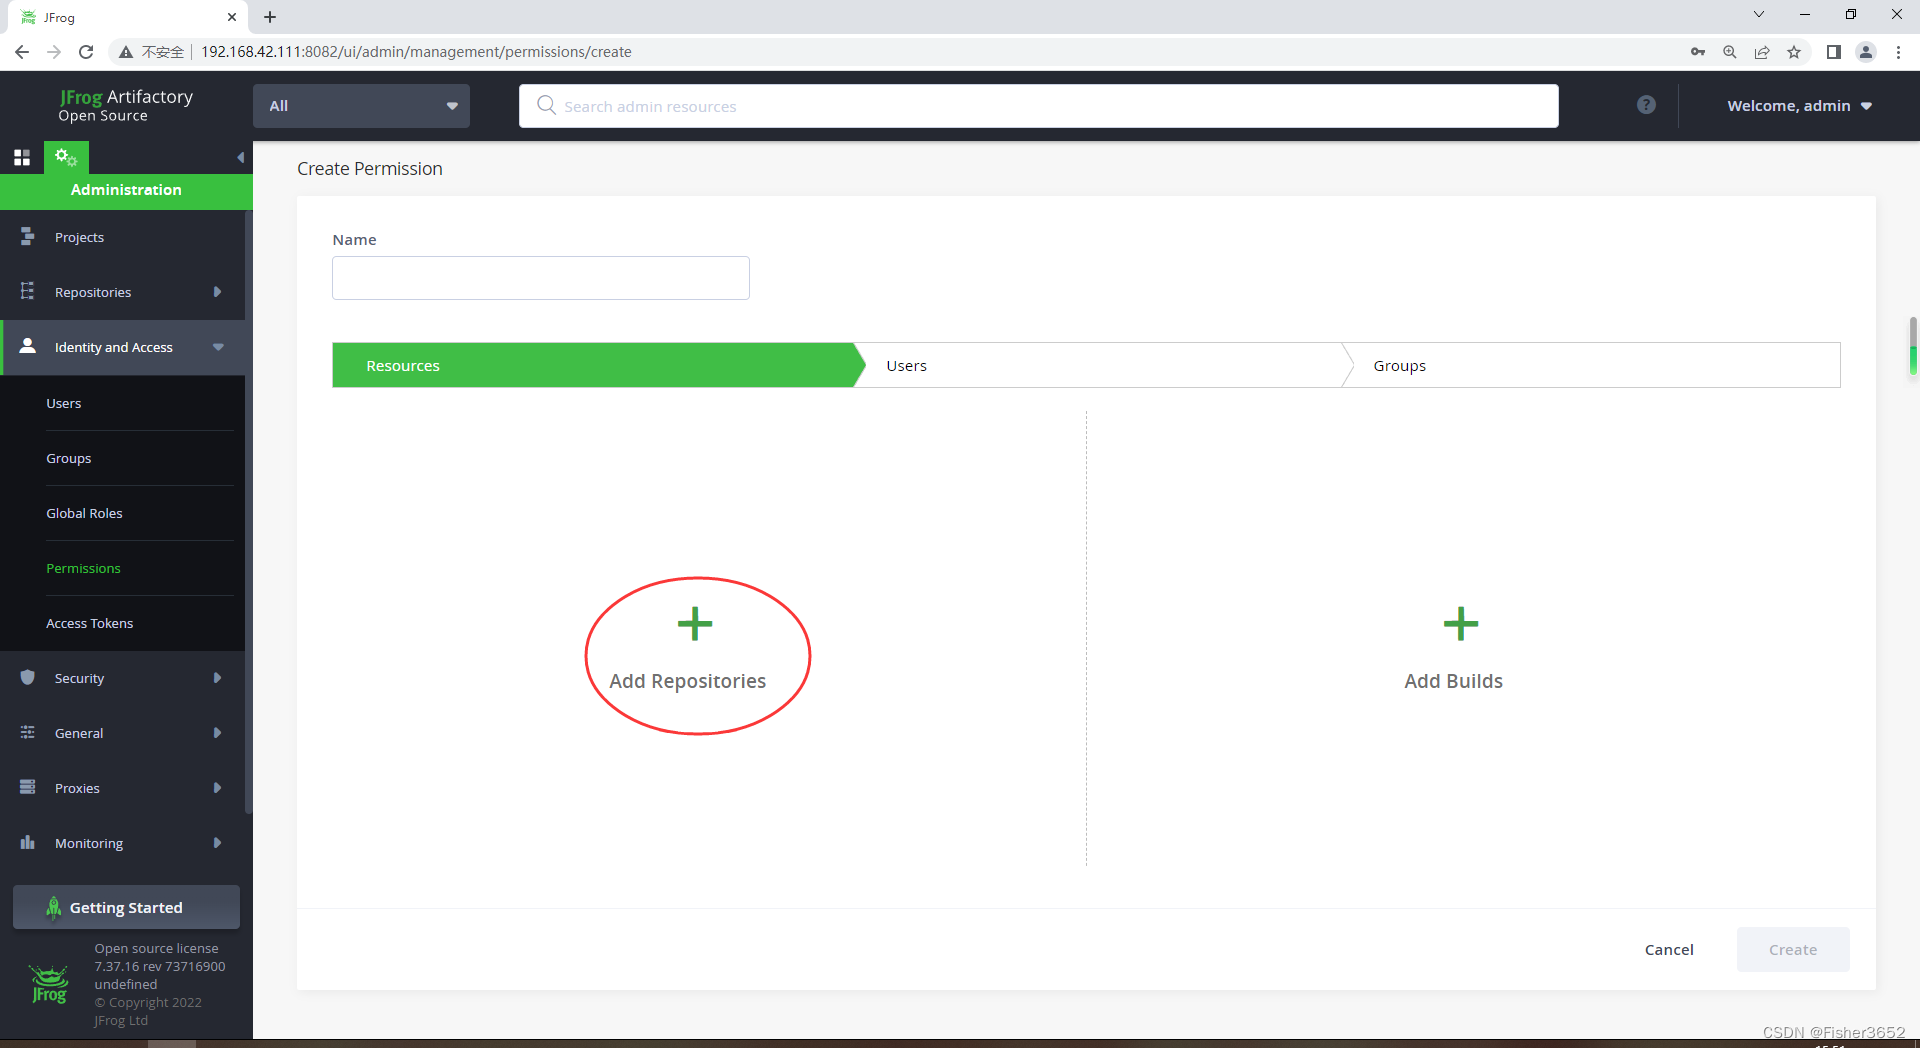Click the Proxies server icon
1920x1048 pixels.
pos(27,787)
